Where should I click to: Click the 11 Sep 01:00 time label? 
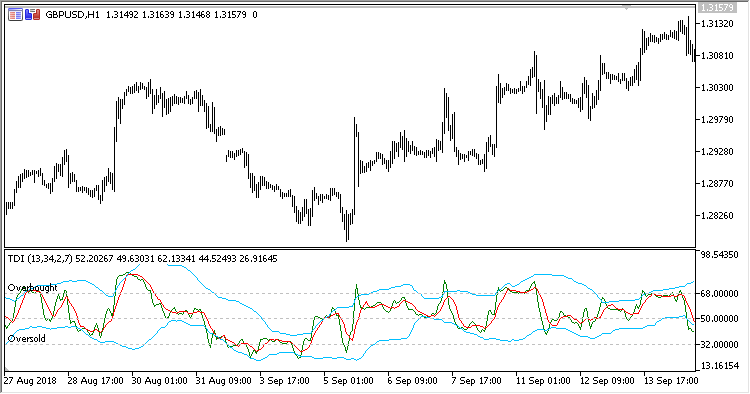pyautogui.click(x=543, y=381)
